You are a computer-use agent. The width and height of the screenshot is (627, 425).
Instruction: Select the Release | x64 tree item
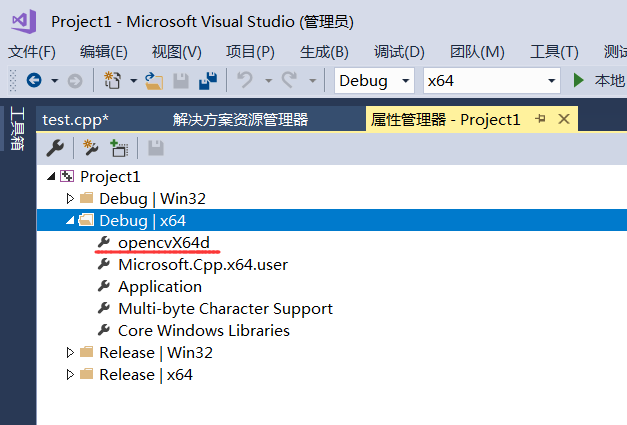(146, 375)
